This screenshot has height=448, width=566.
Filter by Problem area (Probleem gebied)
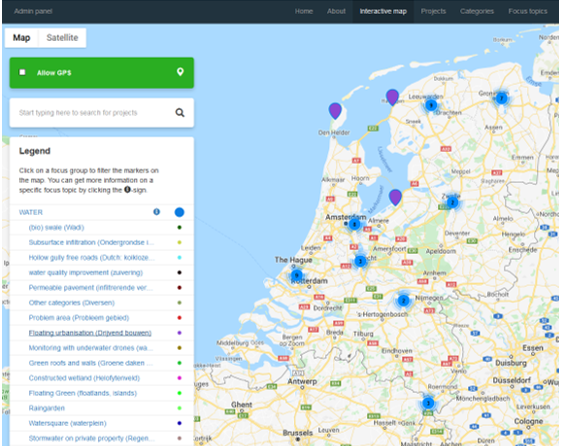pos(79,318)
